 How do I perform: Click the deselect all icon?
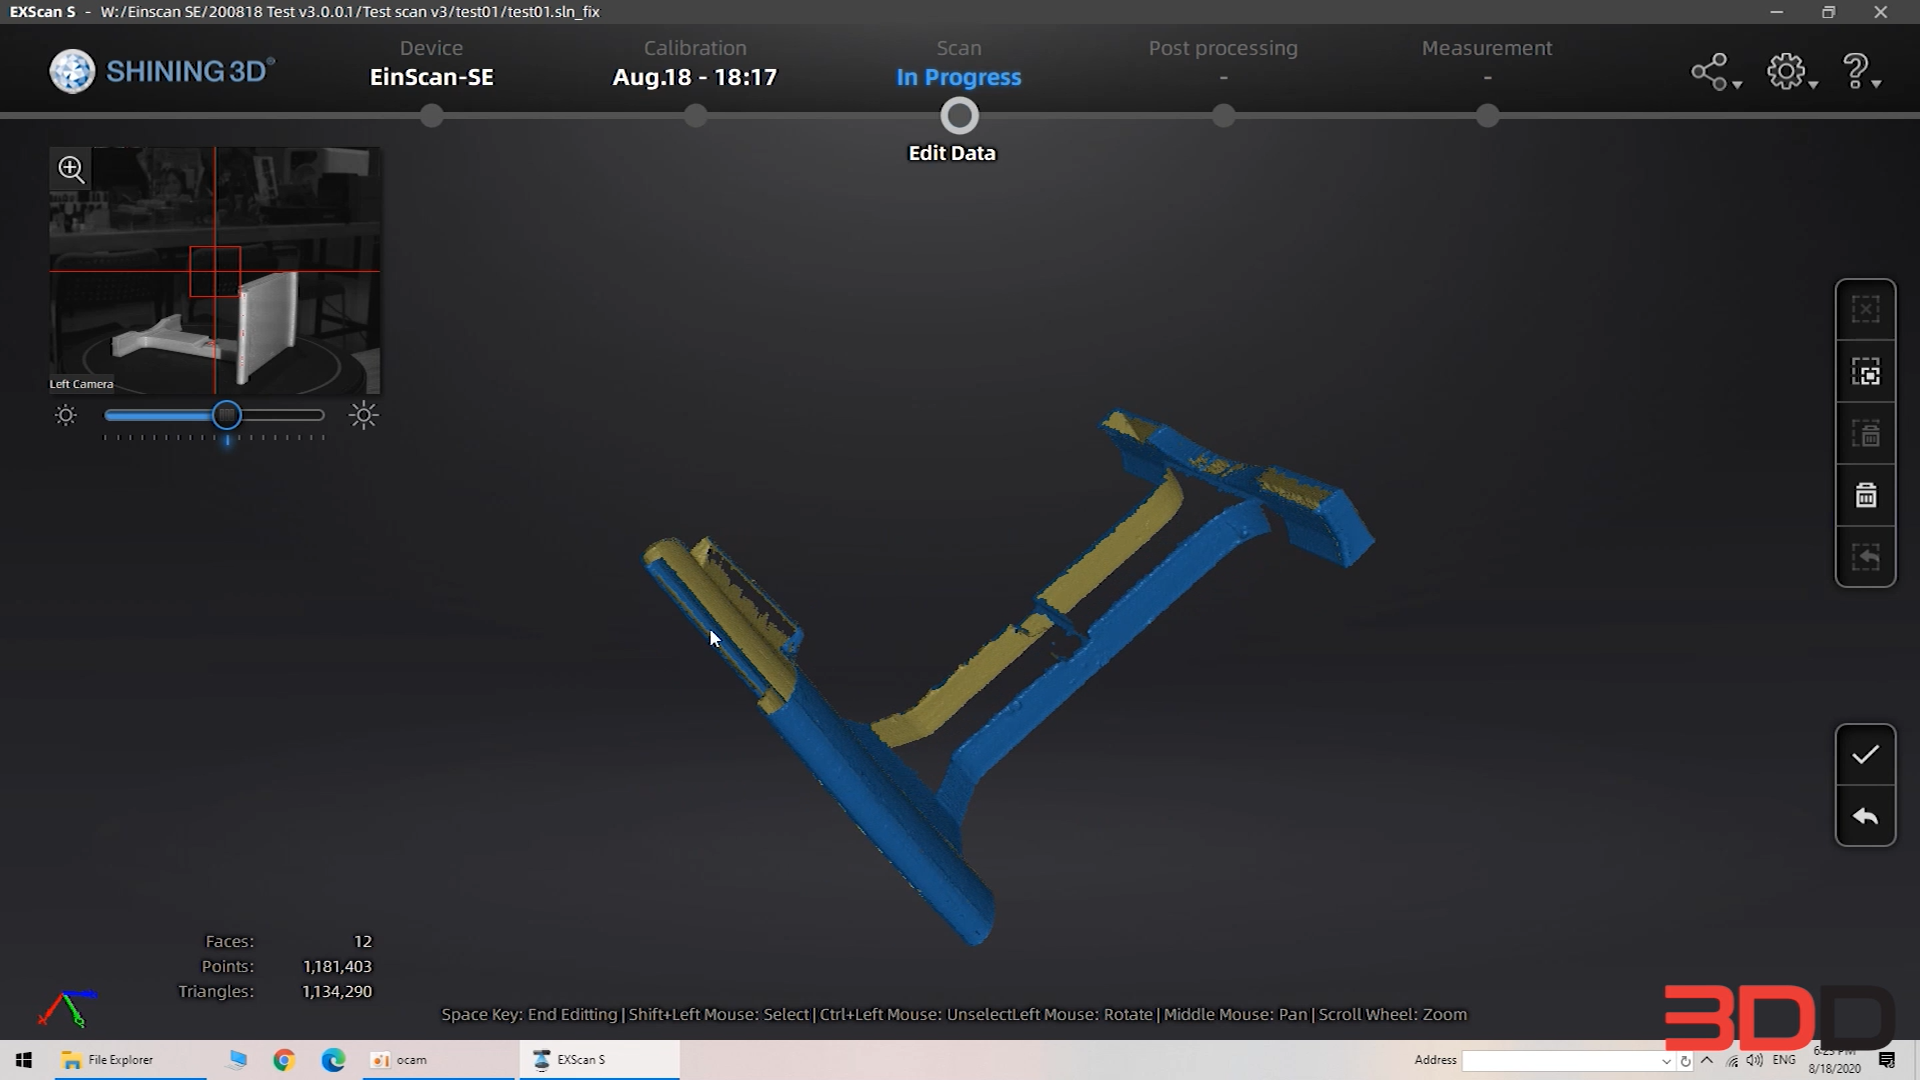(x=1865, y=310)
